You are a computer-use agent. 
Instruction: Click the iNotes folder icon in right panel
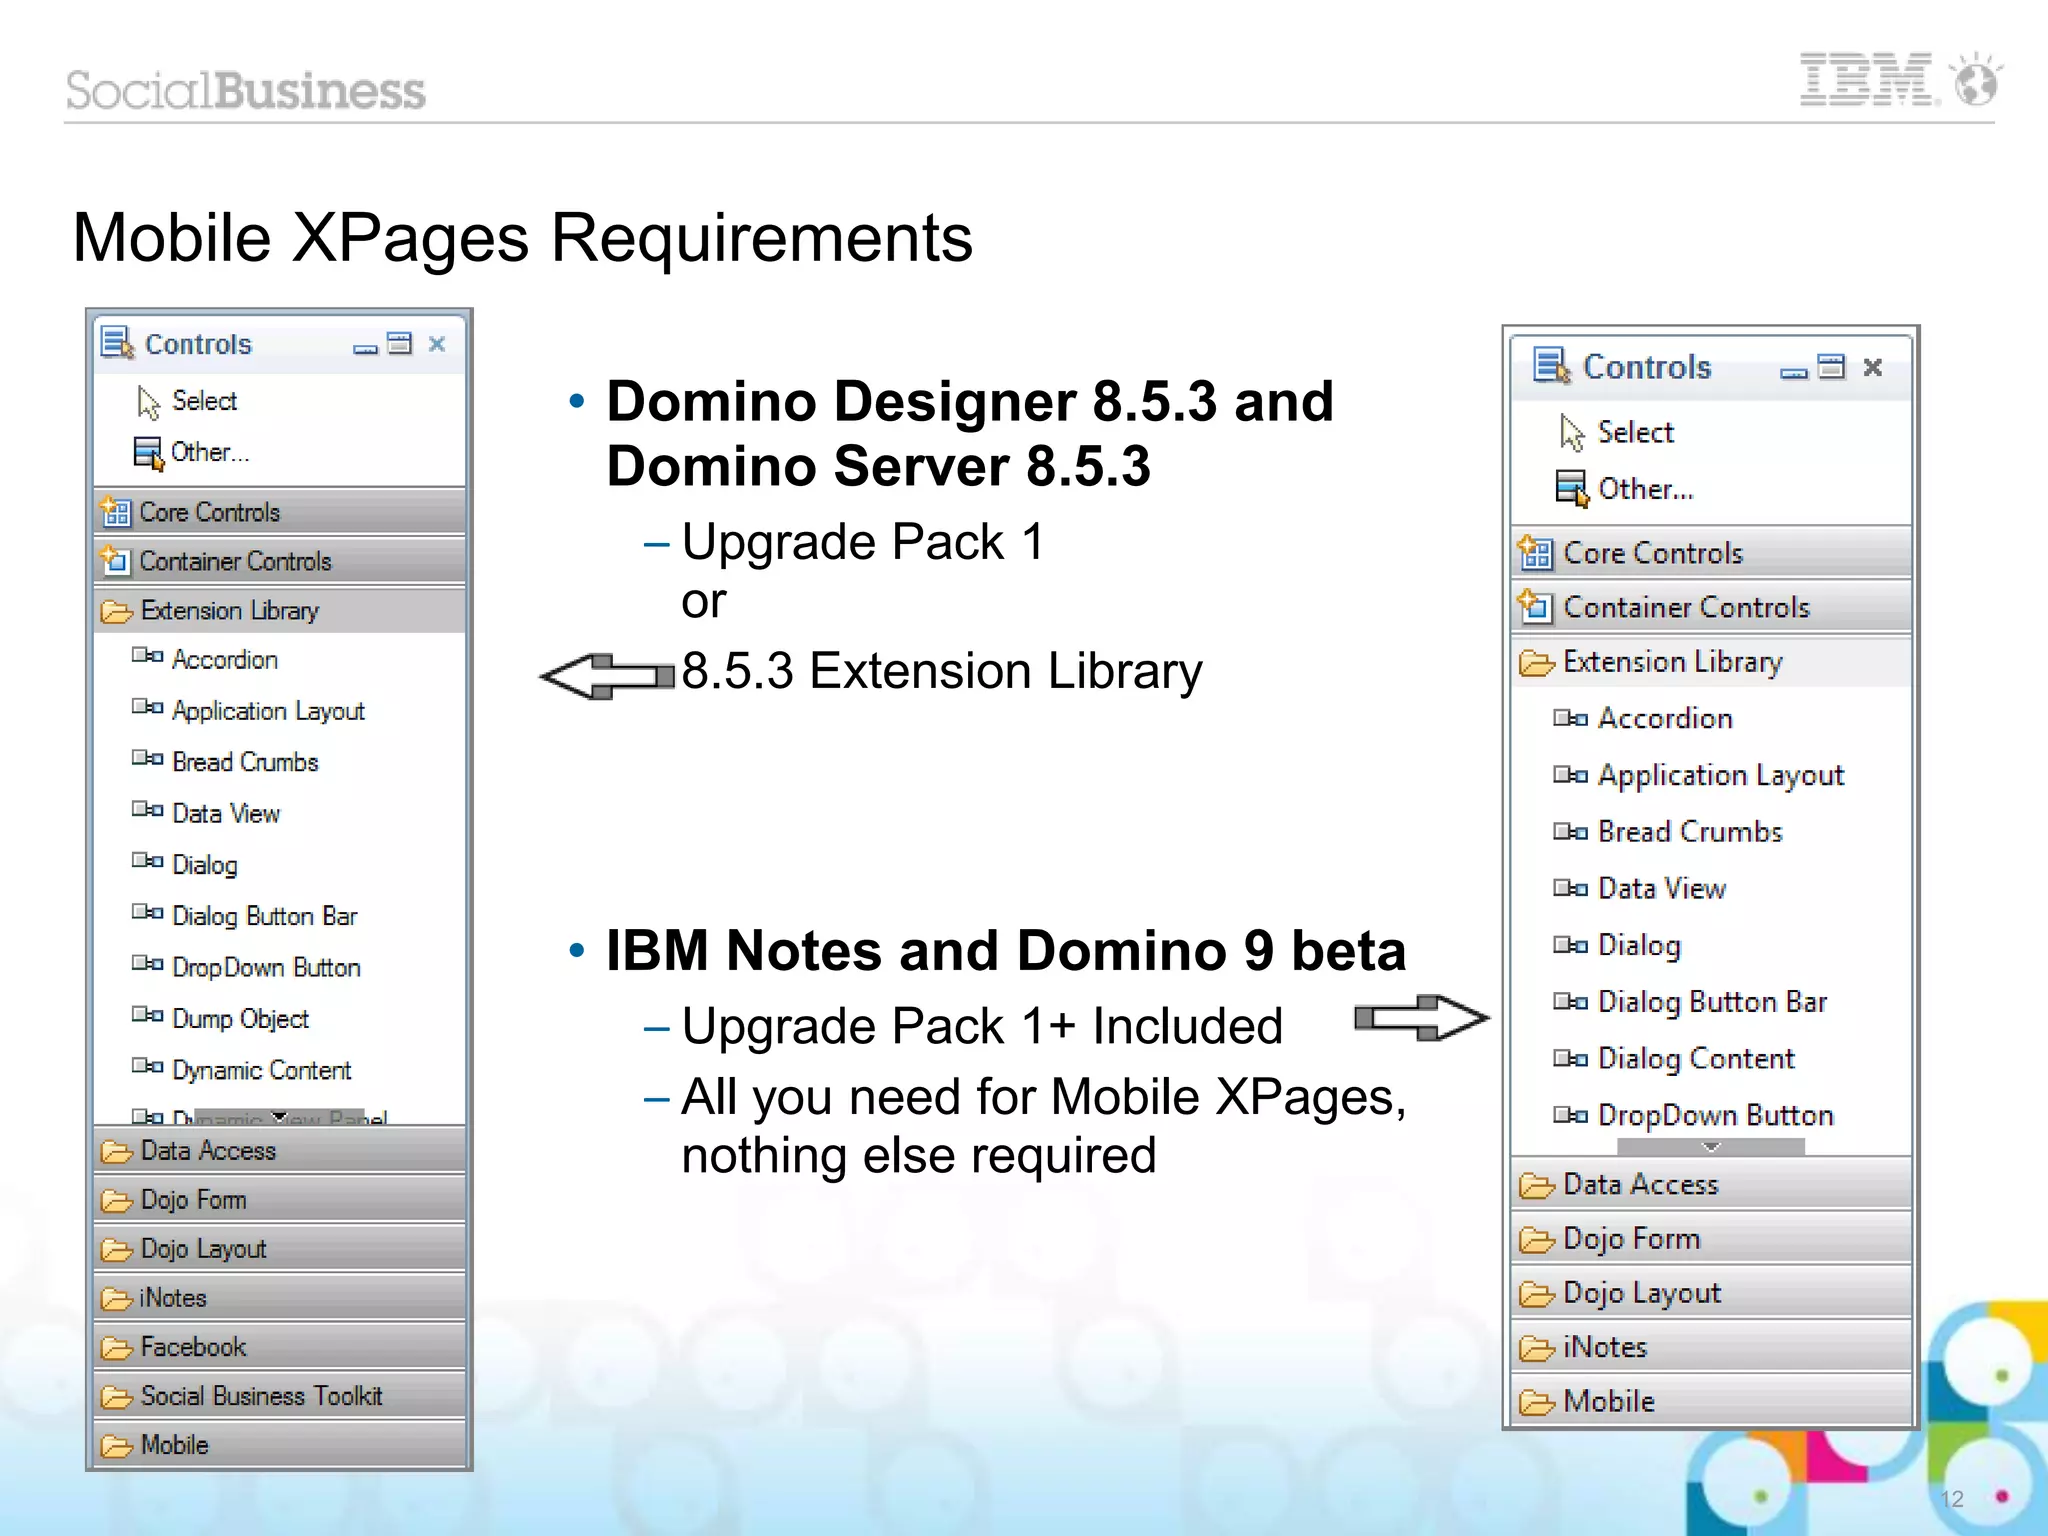[1536, 1349]
